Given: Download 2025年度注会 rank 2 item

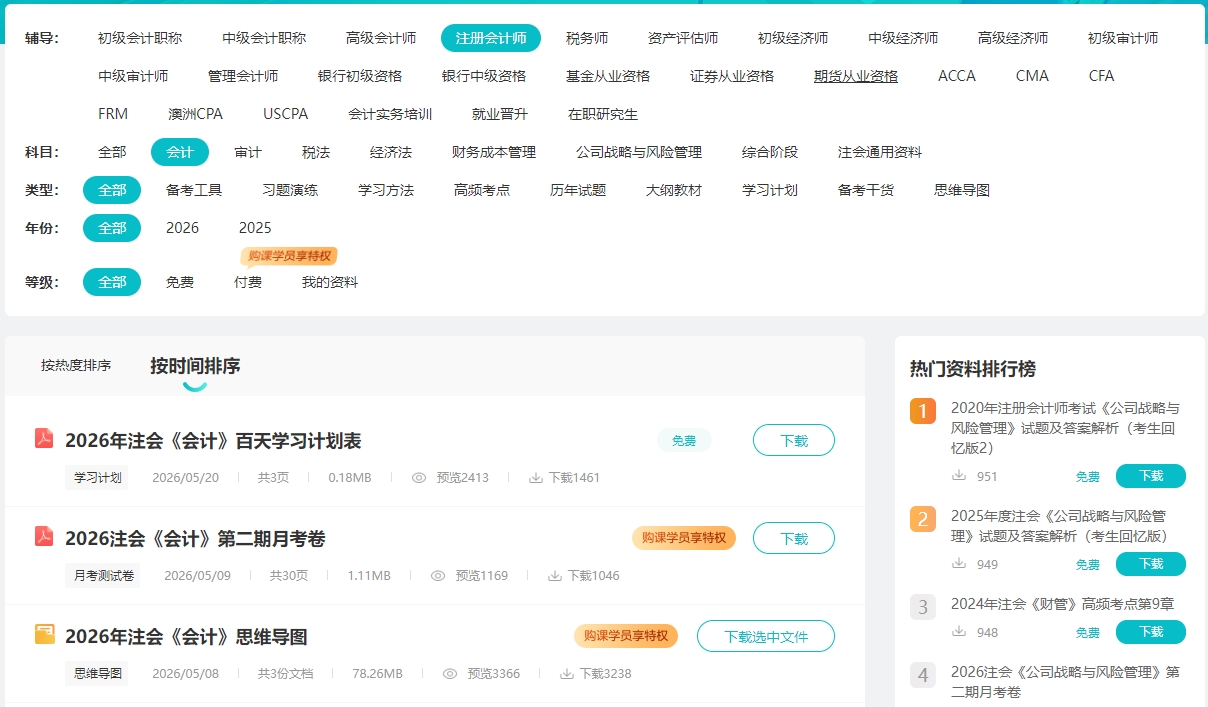Looking at the screenshot, I should (1151, 564).
